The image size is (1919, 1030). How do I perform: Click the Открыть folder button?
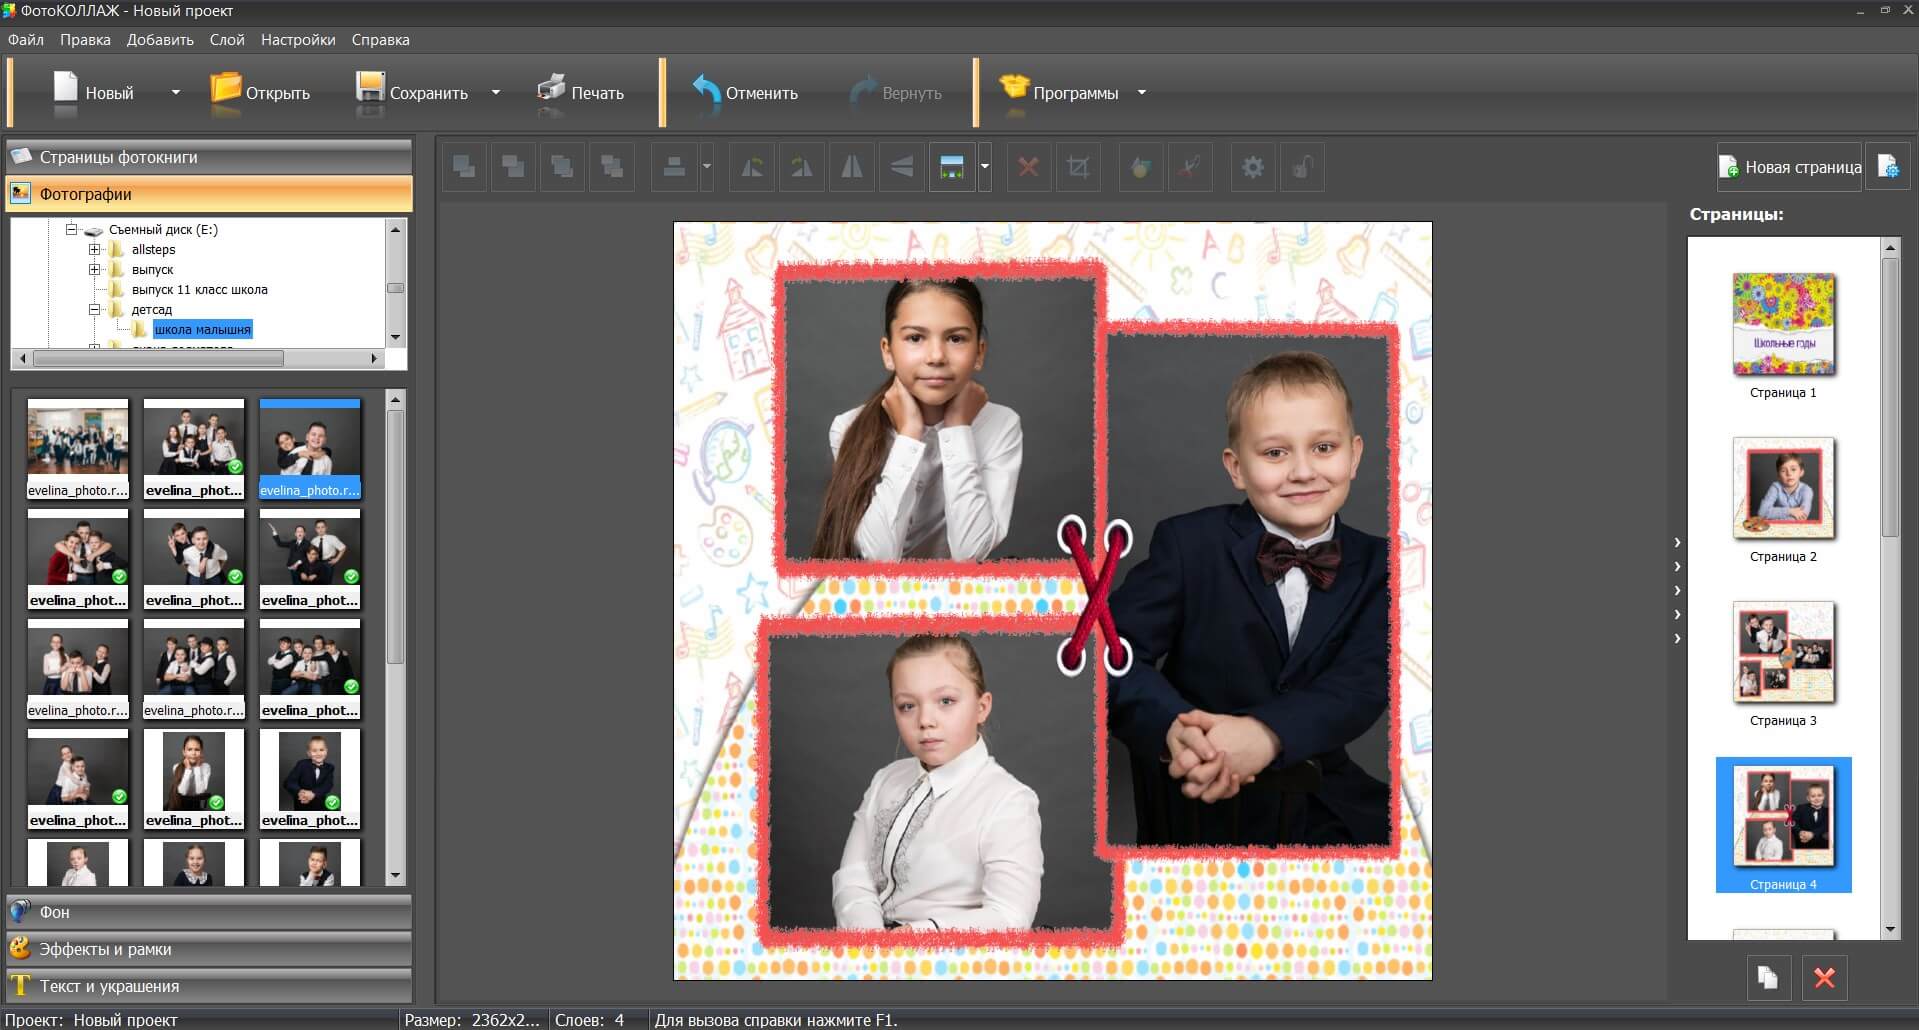(x=260, y=92)
